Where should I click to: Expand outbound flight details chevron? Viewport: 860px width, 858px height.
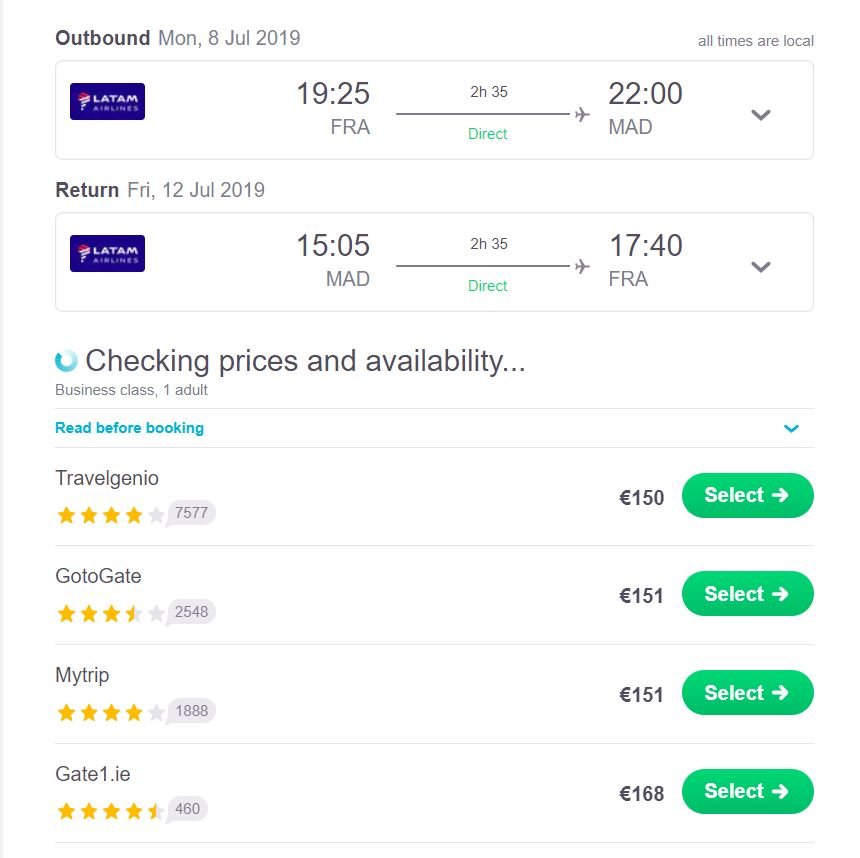761,114
